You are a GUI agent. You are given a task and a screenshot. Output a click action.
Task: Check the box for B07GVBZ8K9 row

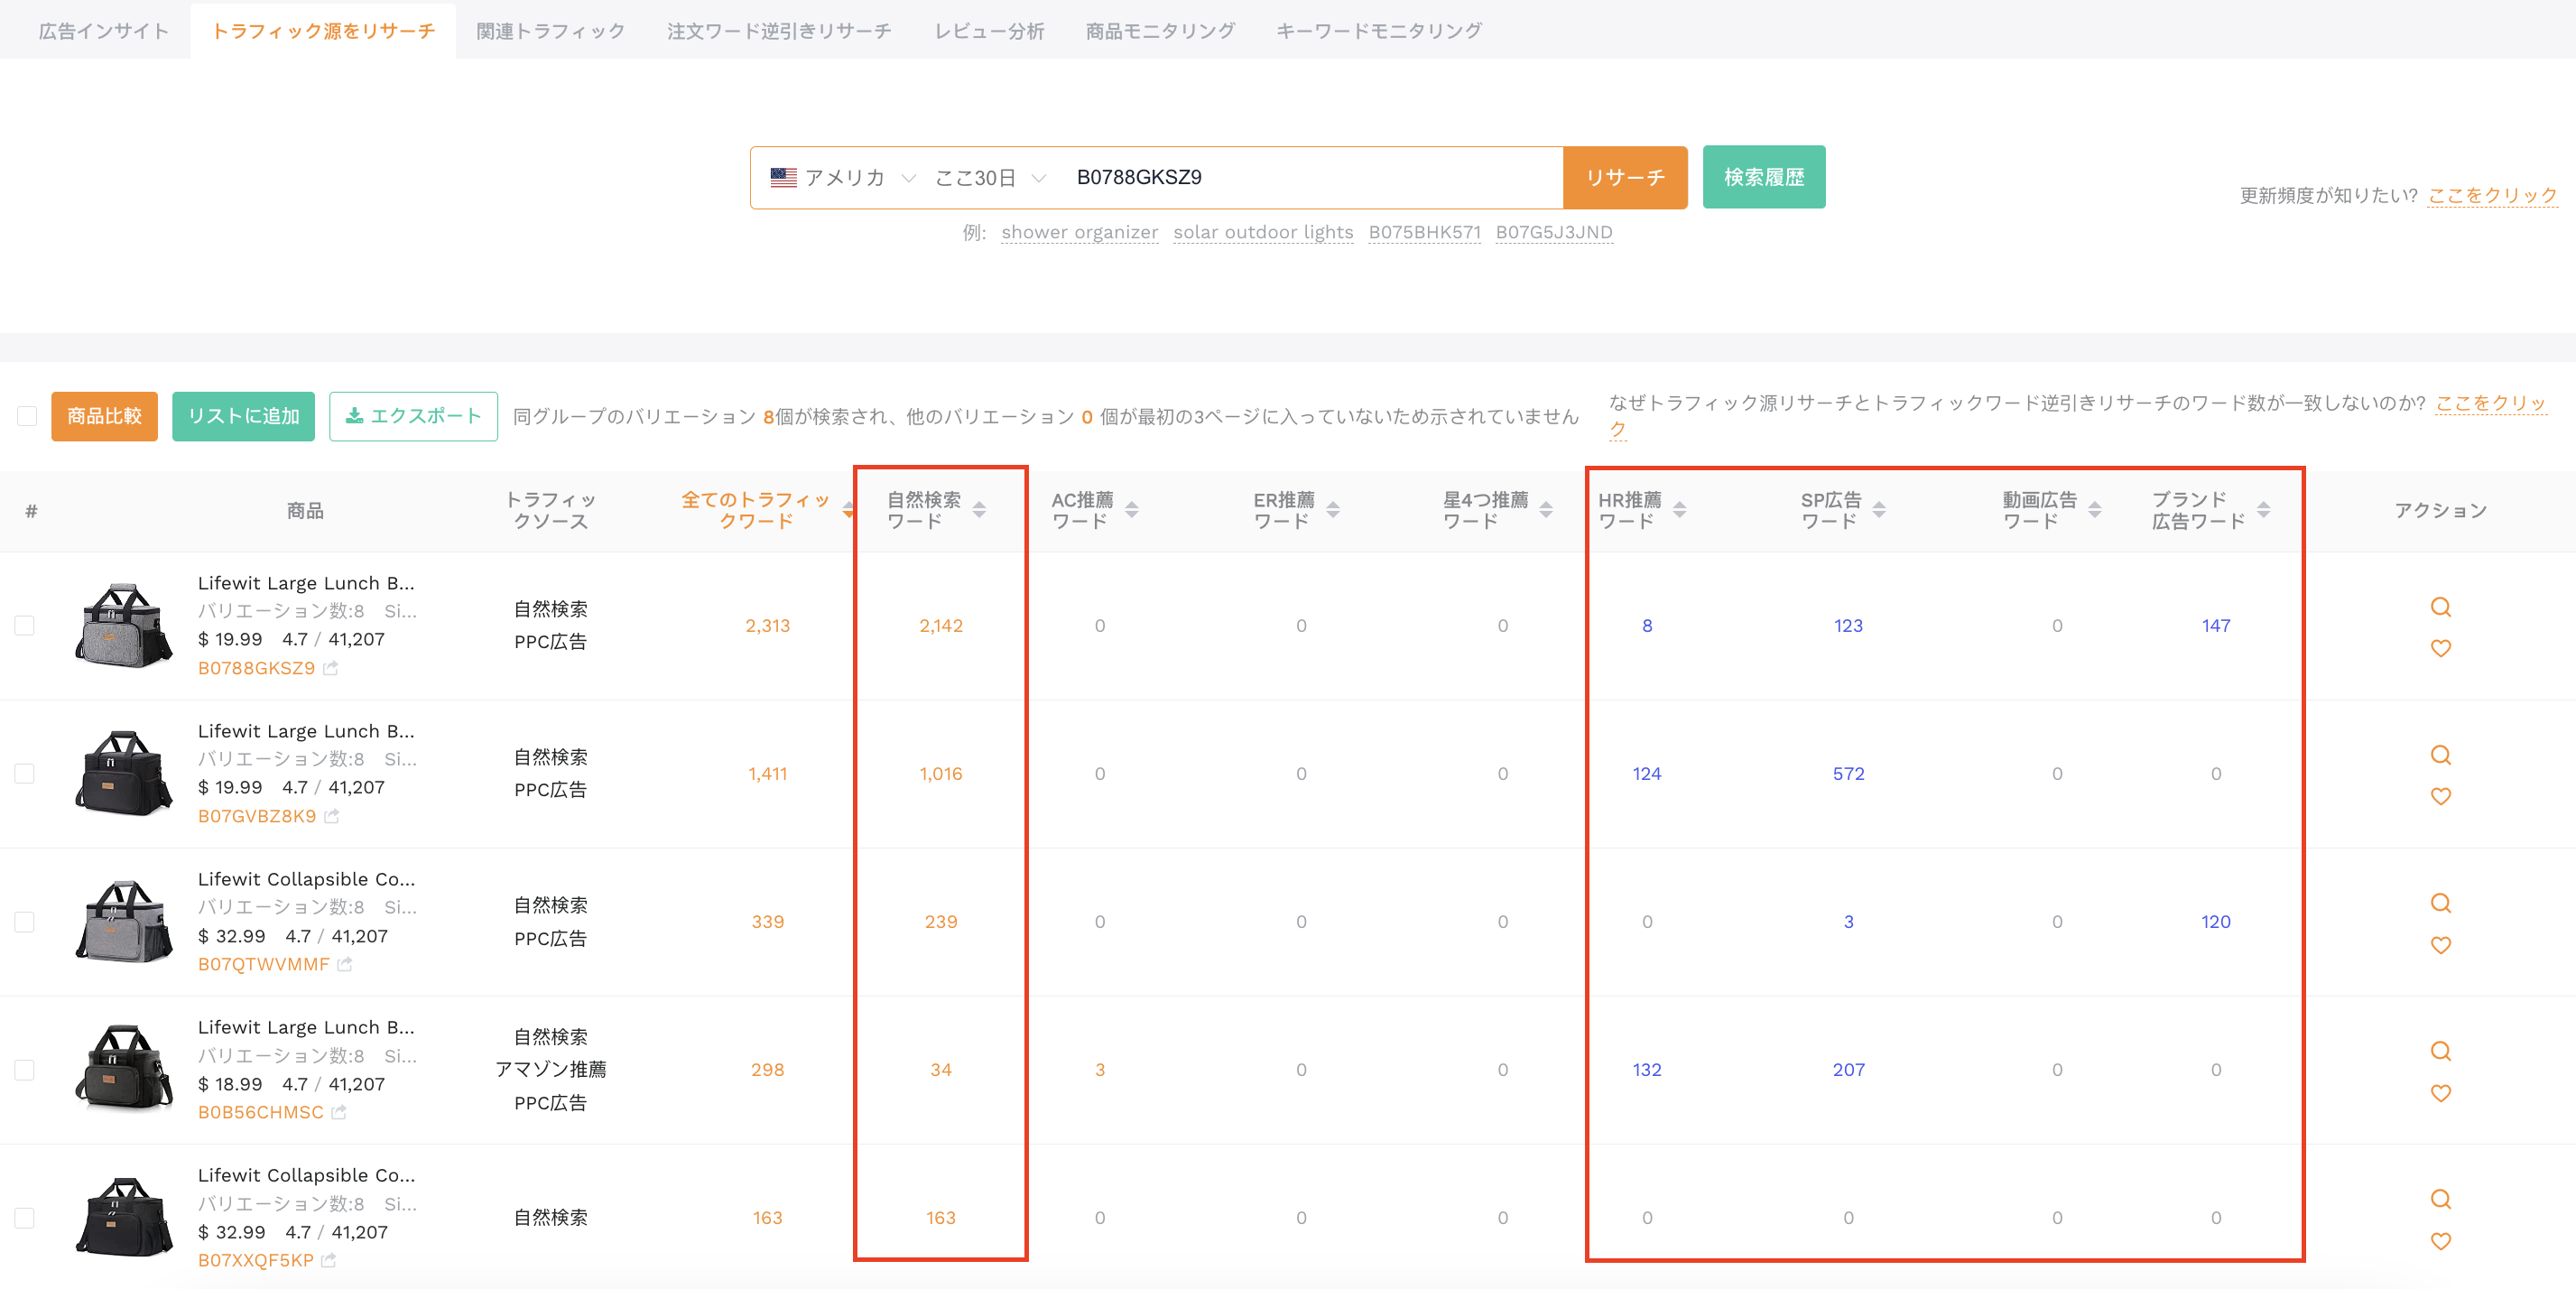(24, 773)
